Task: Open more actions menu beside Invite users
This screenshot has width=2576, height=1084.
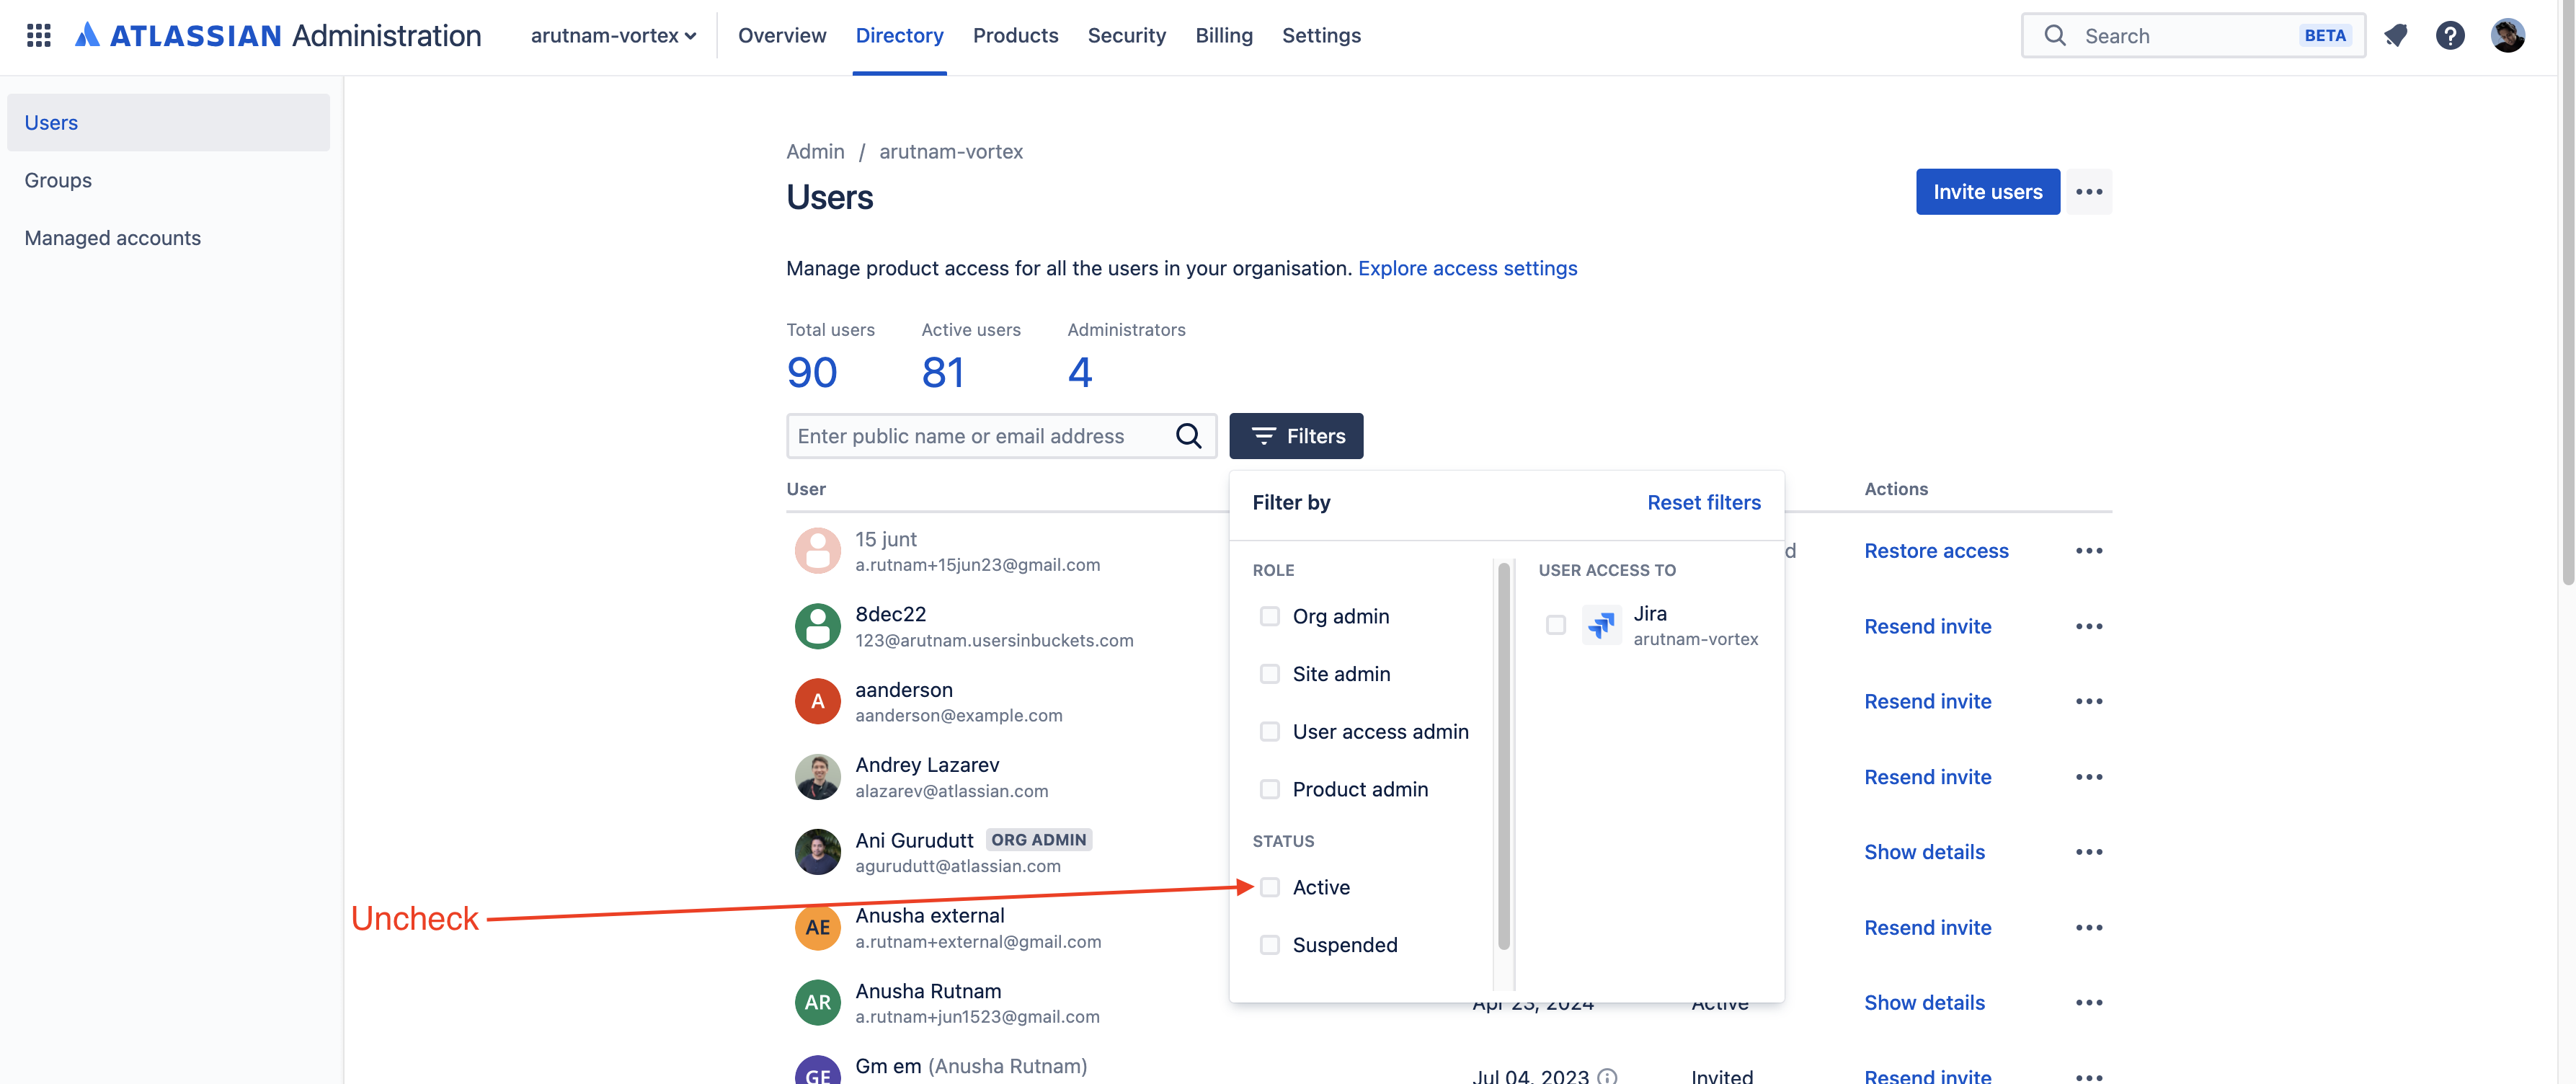Action: tap(2088, 192)
